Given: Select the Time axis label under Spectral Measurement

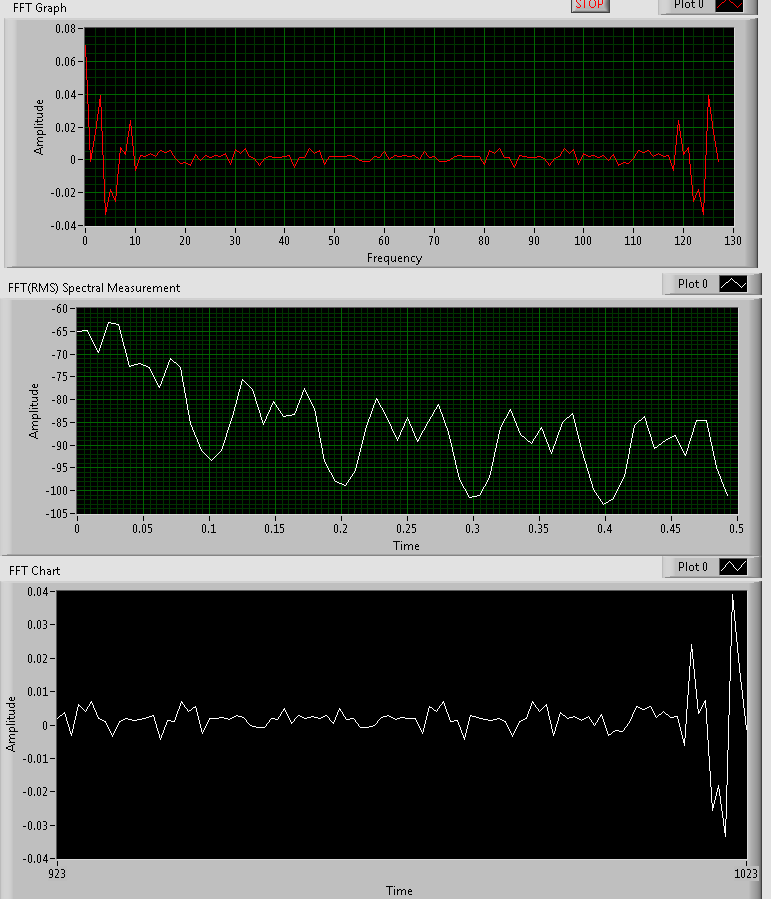Looking at the screenshot, I should (406, 546).
